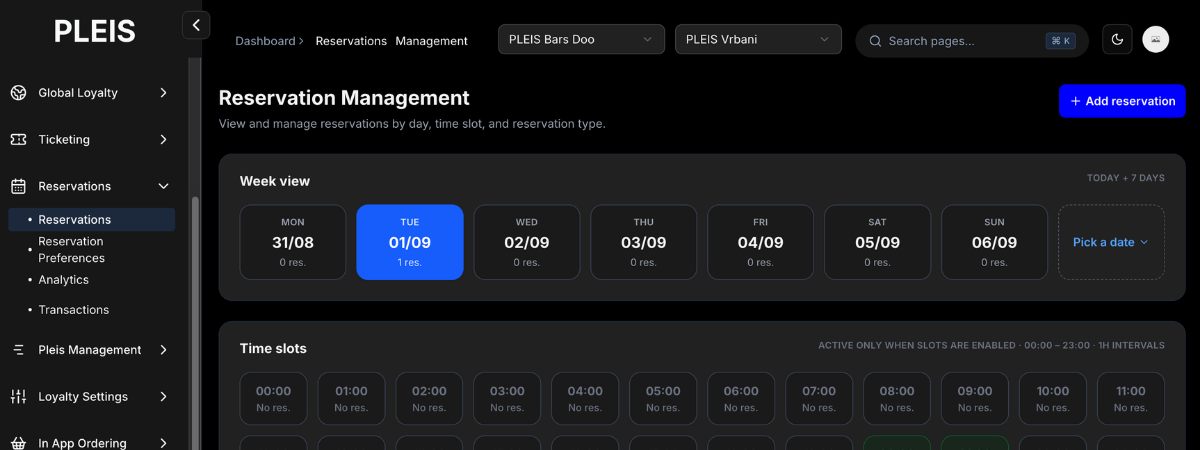
Task: Collapse the Reservations menu chevron
Action: 163,186
